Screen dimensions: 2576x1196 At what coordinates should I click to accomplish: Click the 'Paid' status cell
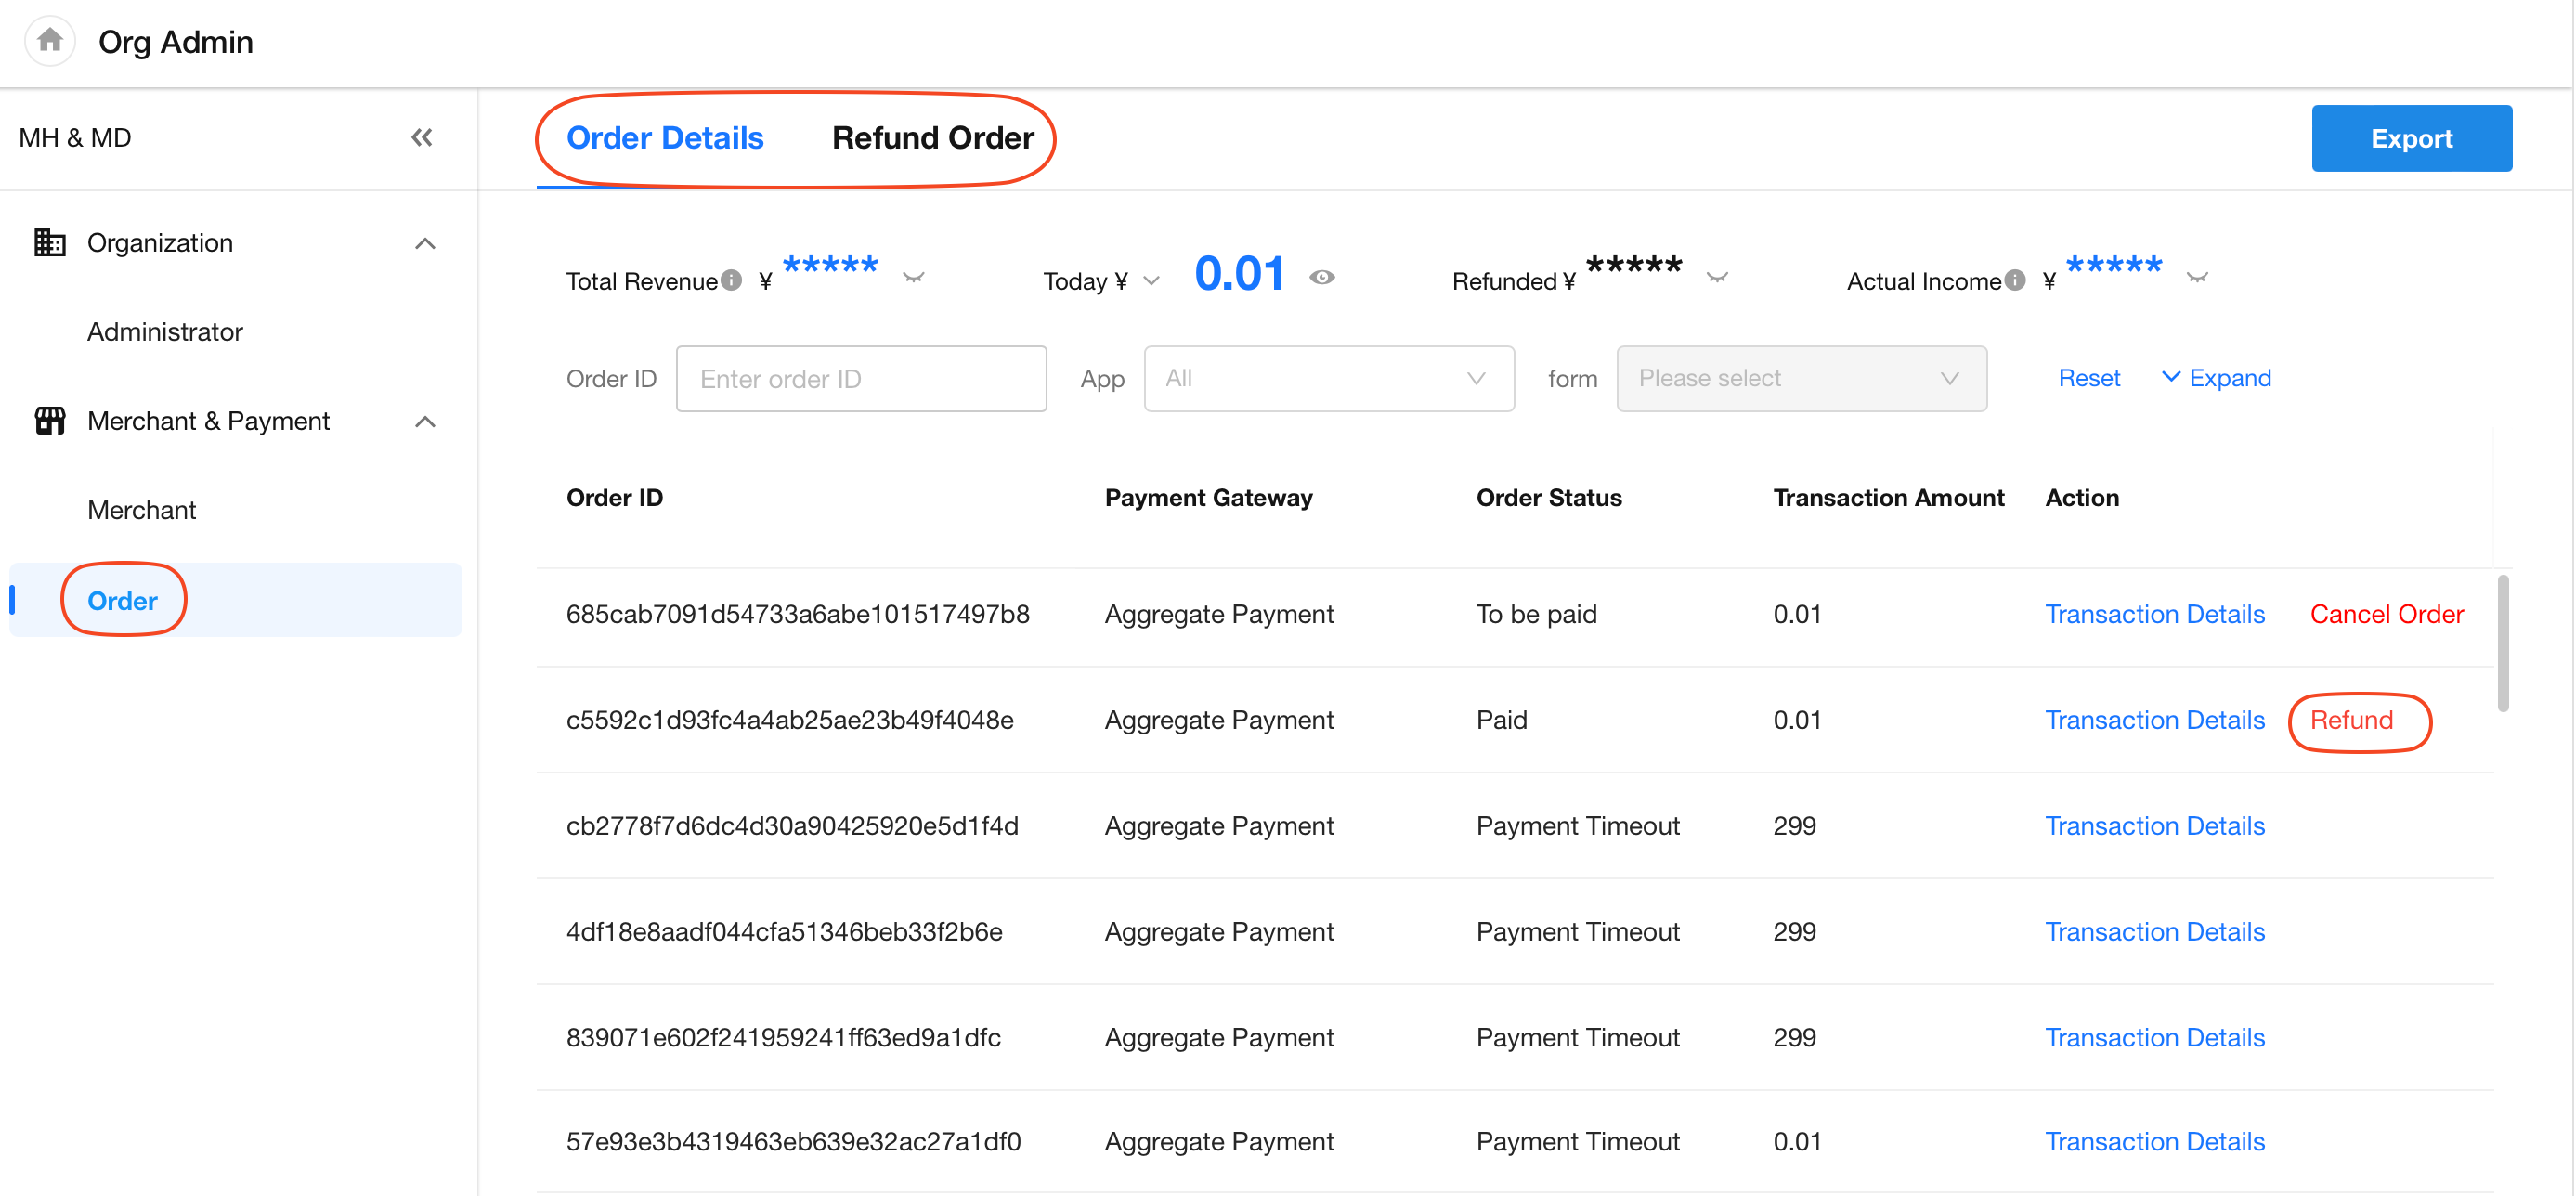[1502, 720]
